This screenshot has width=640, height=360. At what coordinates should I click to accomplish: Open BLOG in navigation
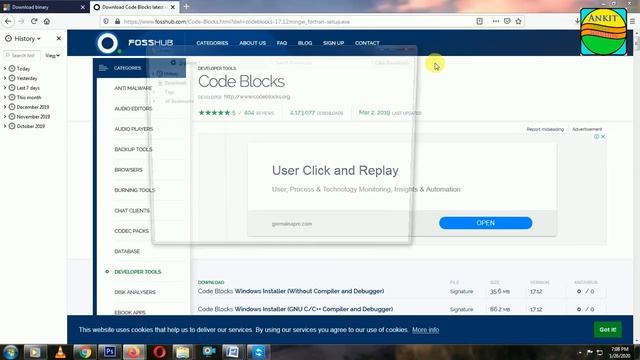305,43
